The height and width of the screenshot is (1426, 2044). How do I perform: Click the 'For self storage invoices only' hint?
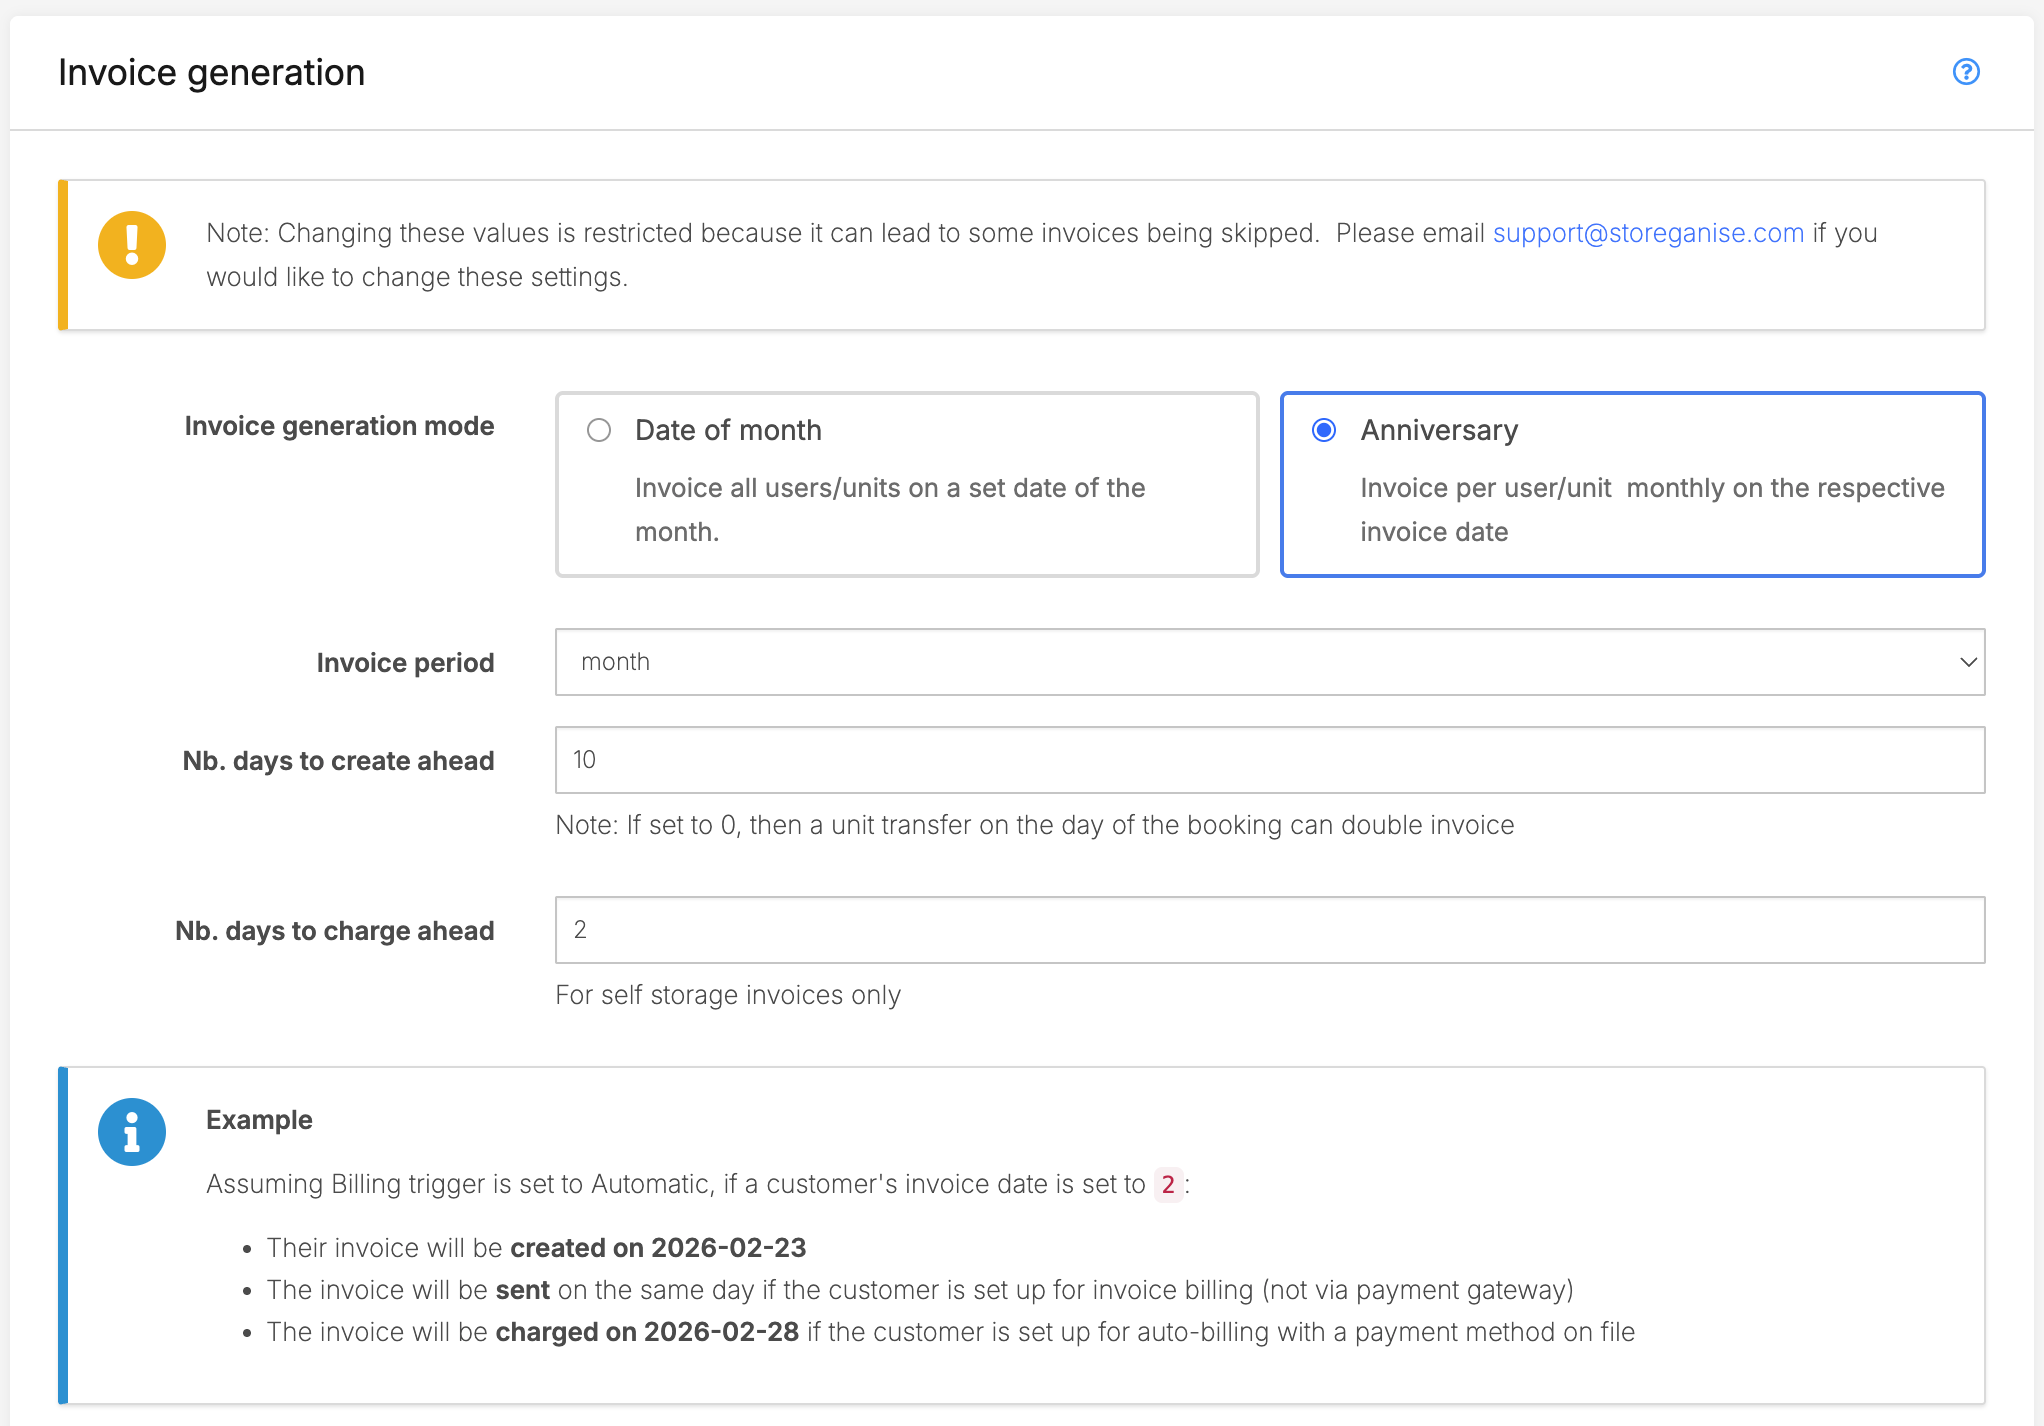coord(728,995)
